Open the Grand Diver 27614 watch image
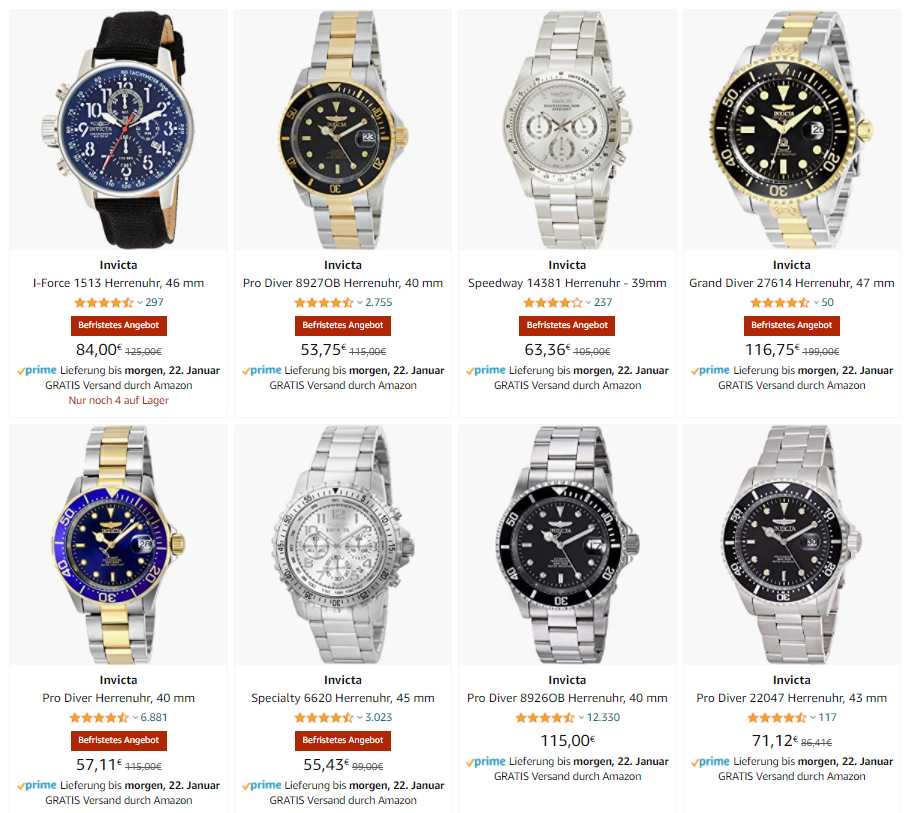This screenshot has width=910, height=813. [792, 130]
